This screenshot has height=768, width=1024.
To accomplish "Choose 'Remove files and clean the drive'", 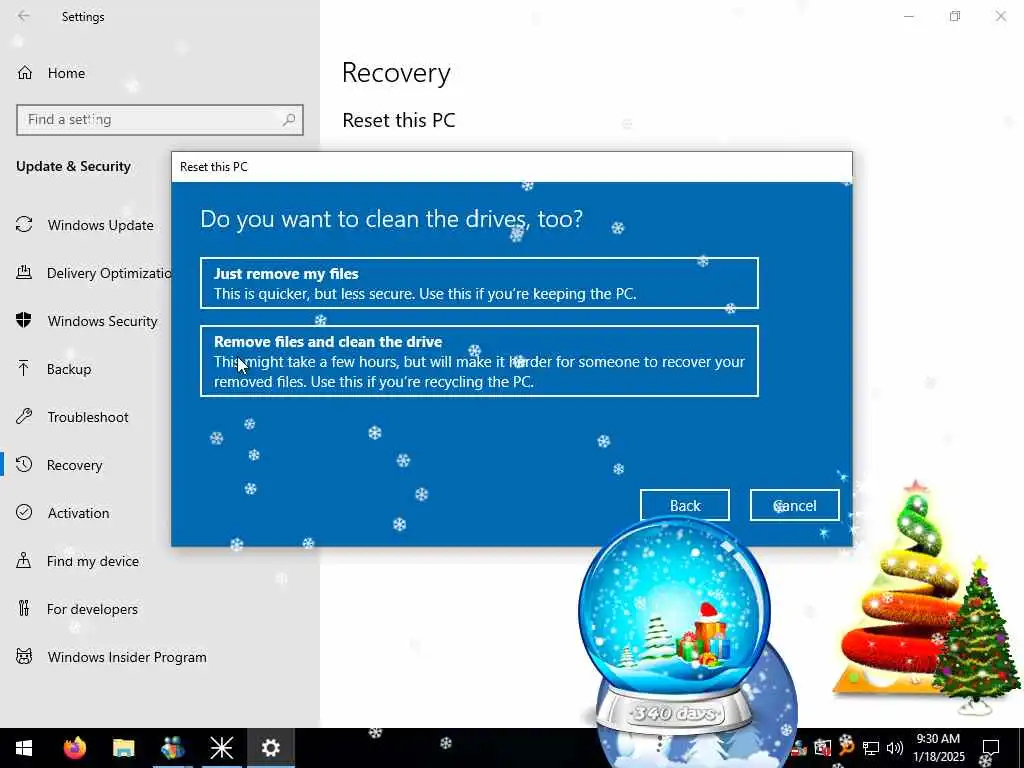I will (479, 361).
